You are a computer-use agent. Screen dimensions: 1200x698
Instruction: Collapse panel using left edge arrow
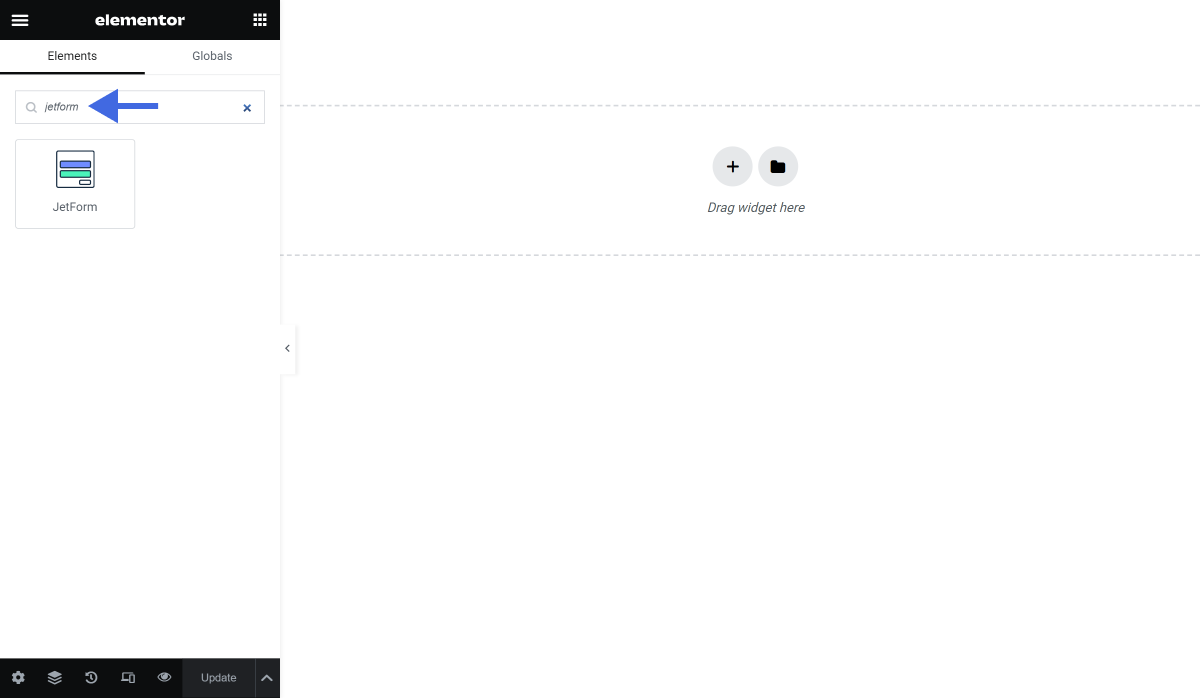(287, 348)
